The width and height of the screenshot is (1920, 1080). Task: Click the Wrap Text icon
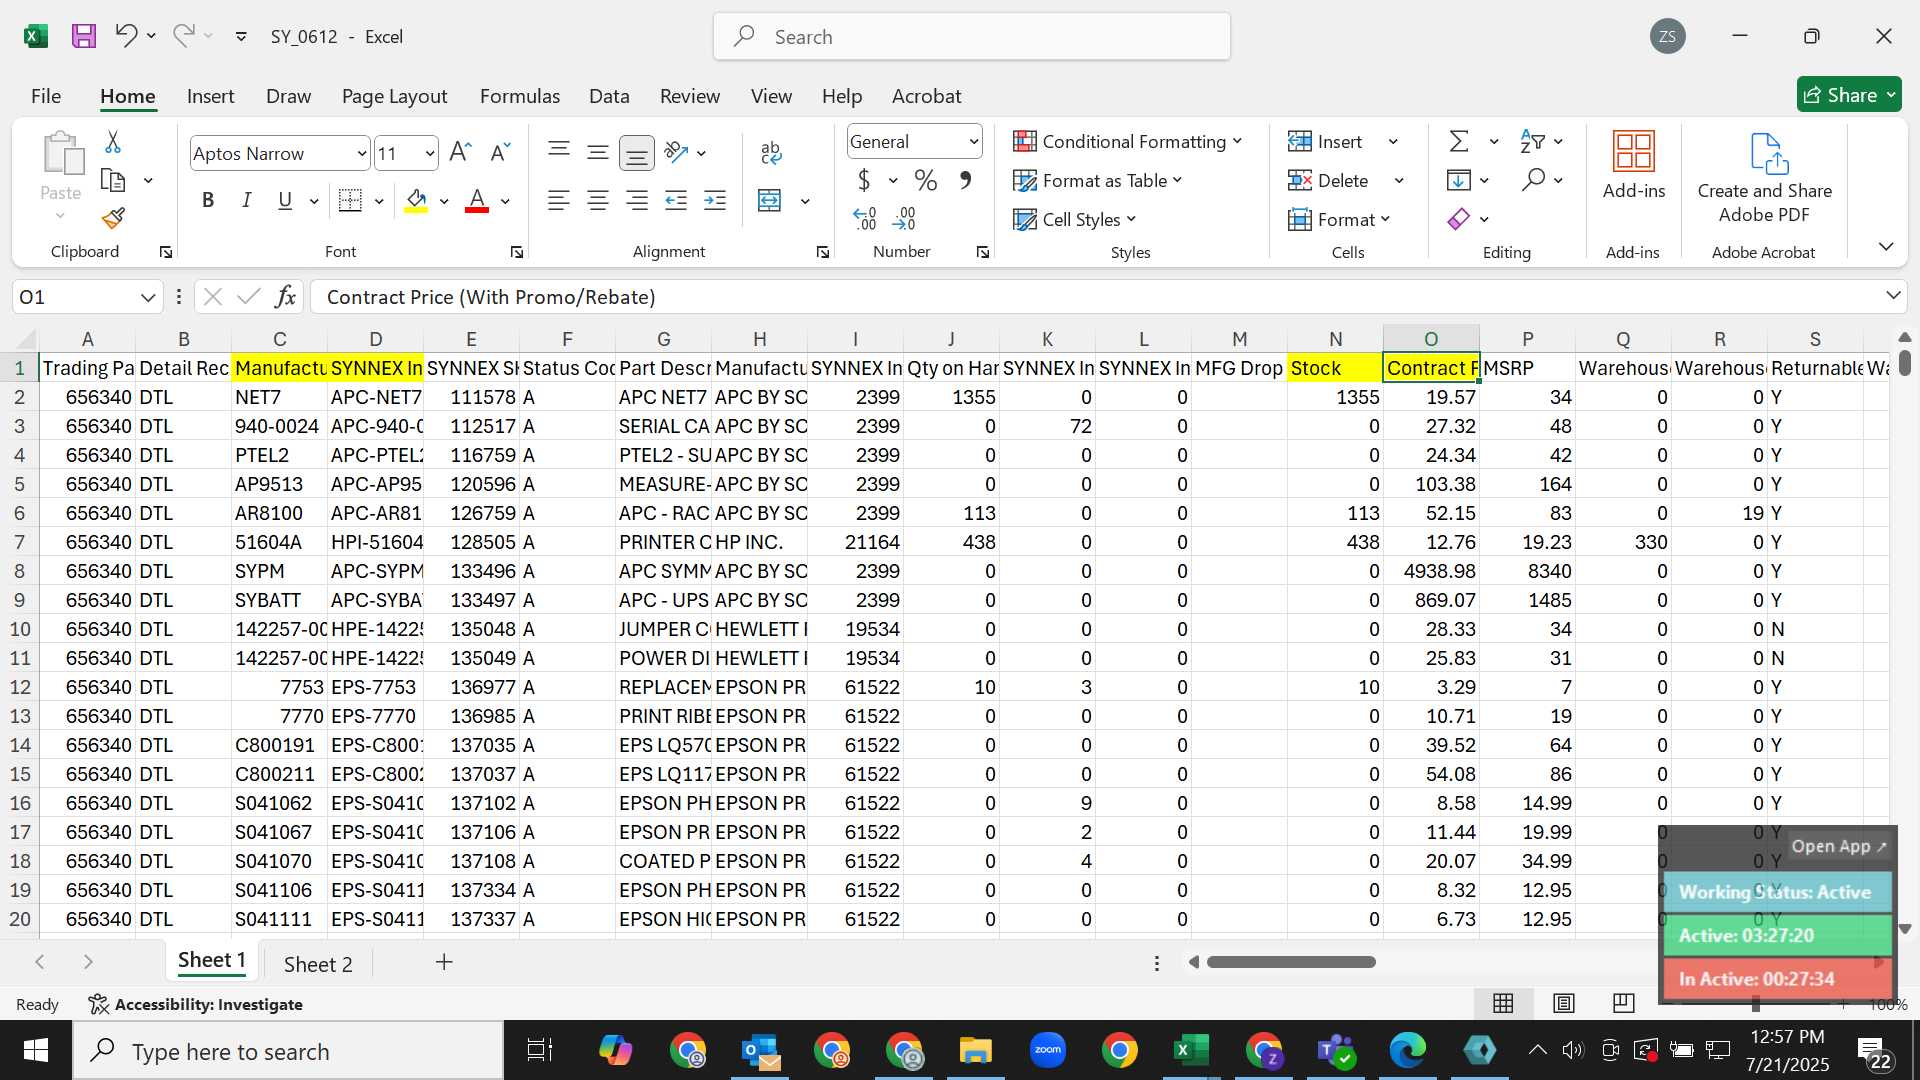(770, 152)
